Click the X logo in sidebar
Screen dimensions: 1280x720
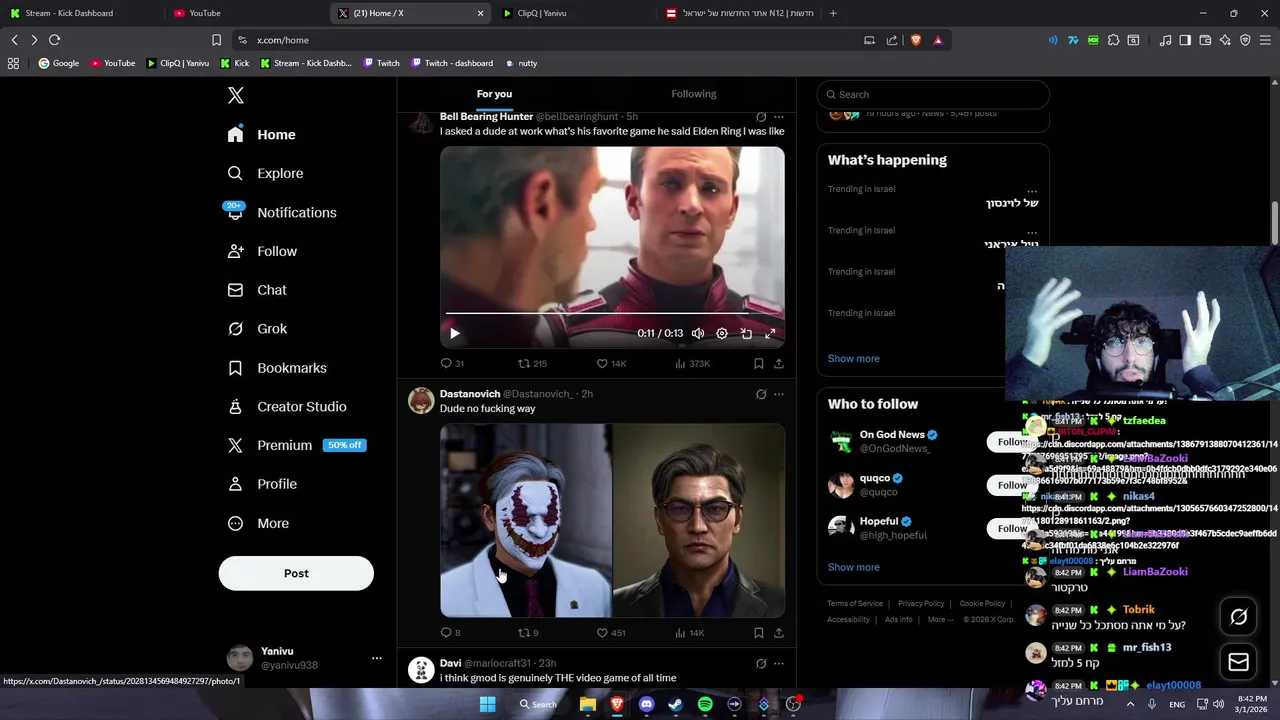[x=236, y=96]
